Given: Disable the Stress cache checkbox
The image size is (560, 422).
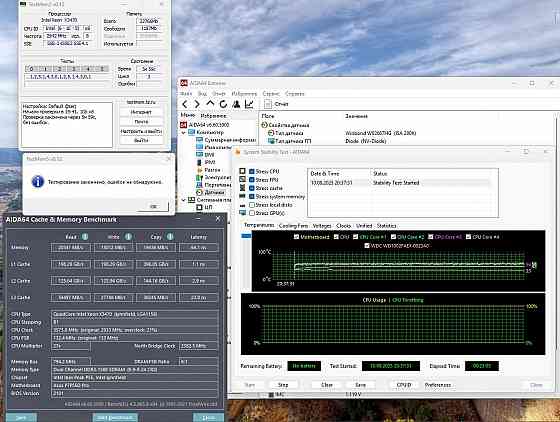Looking at the screenshot, I should tap(252, 188).
